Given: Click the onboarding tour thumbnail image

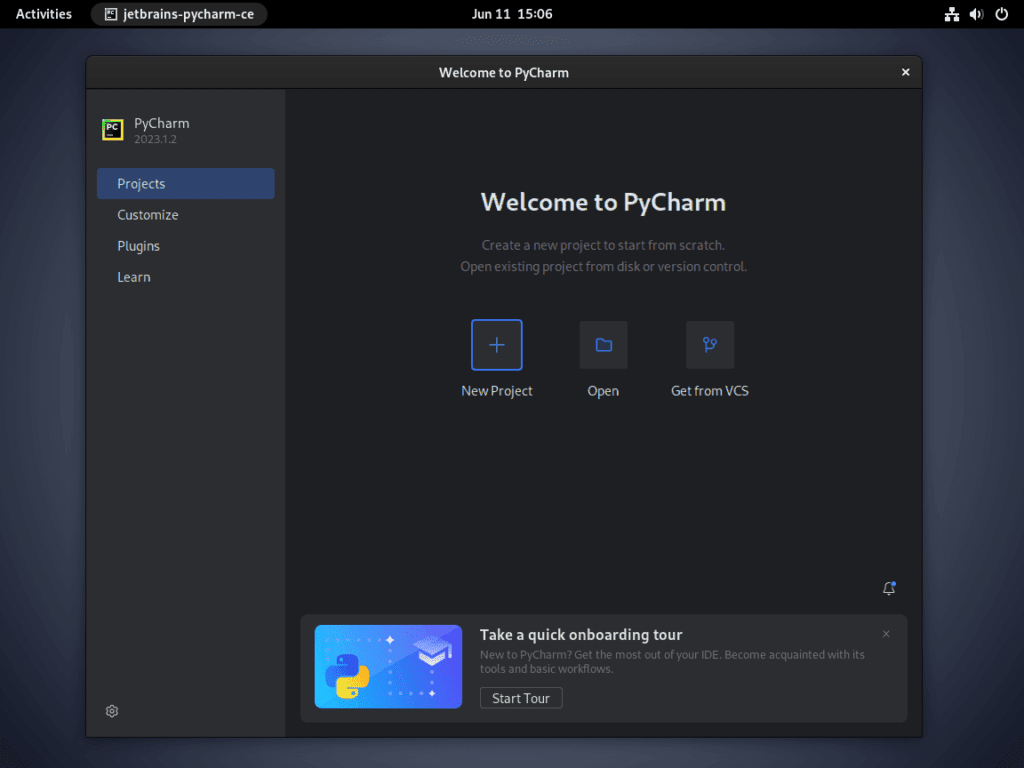Looking at the screenshot, I should tap(388, 665).
